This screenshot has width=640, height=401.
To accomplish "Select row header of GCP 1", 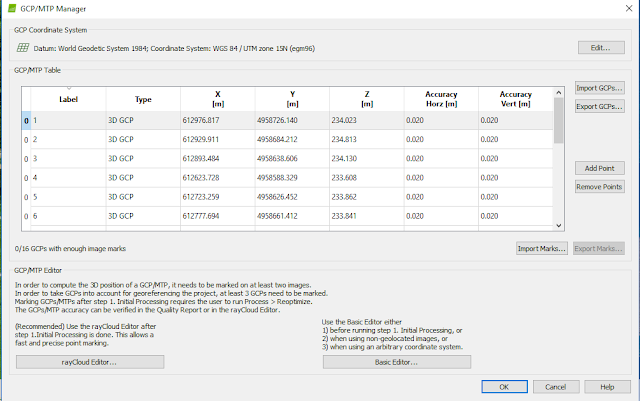I will click(26, 120).
